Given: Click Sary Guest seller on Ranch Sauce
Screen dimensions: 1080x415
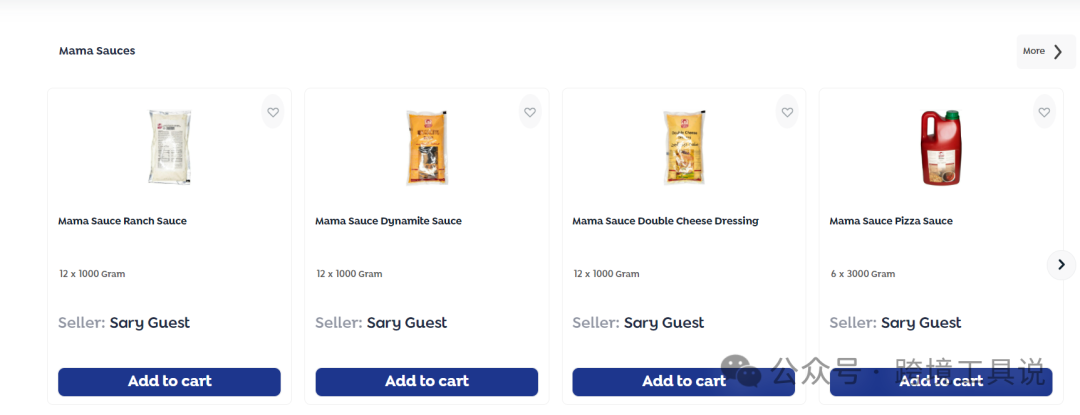Looking at the screenshot, I should coord(149,323).
